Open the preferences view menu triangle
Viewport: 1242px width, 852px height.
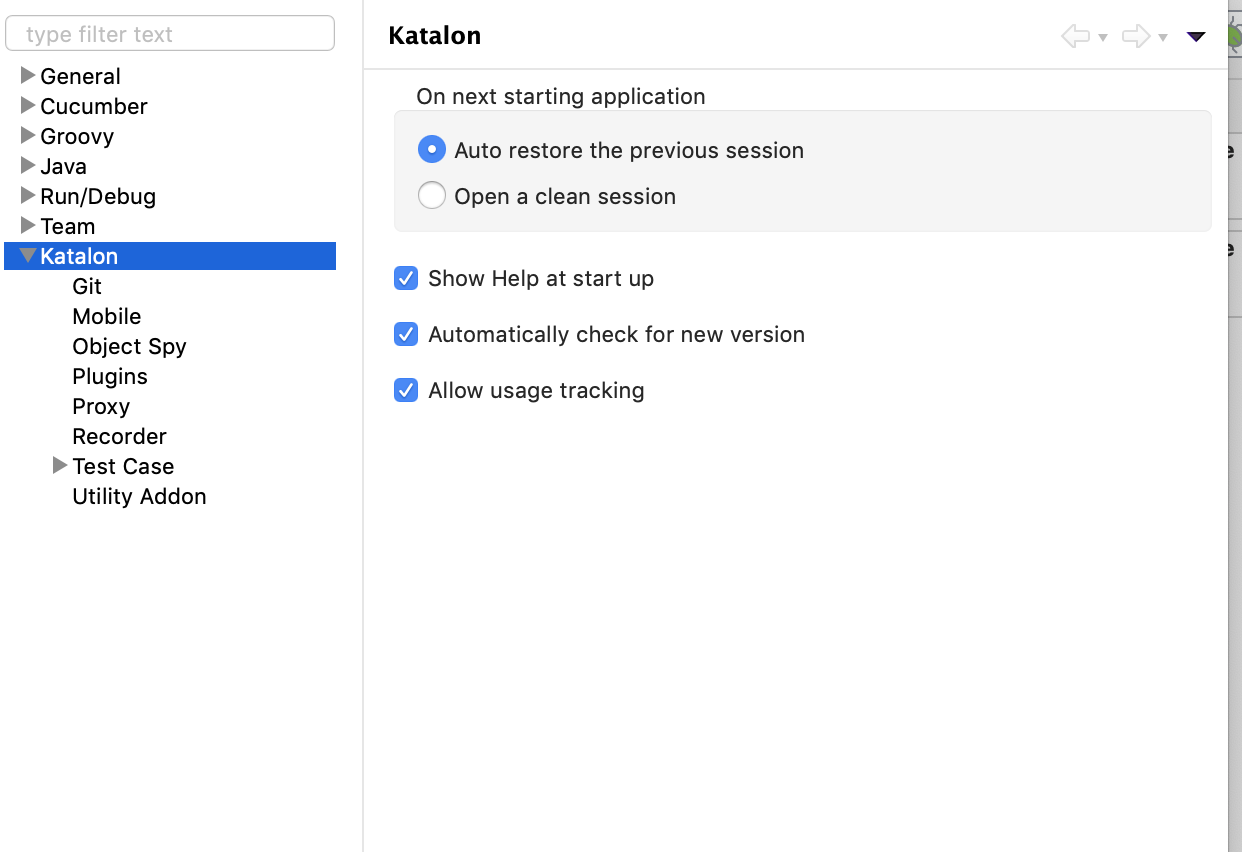(x=1196, y=37)
